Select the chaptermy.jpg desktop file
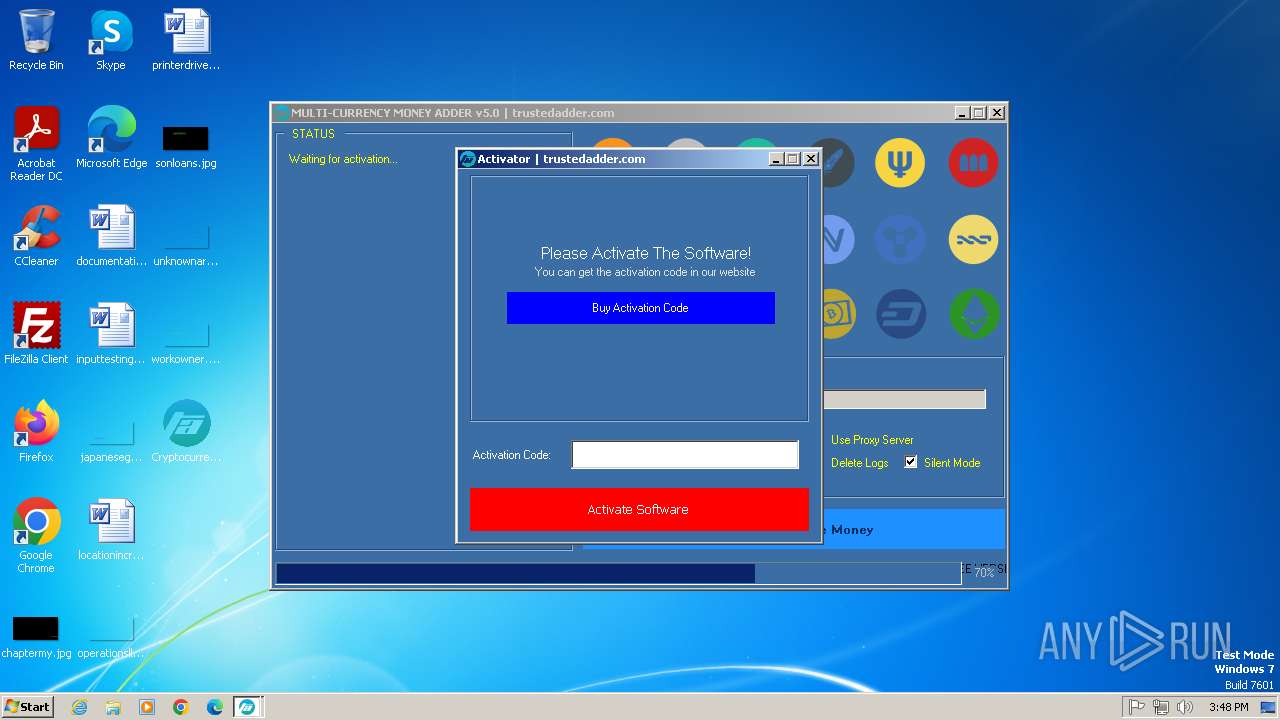This screenshot has width=1280, height=720. click(x=36, y=637)
